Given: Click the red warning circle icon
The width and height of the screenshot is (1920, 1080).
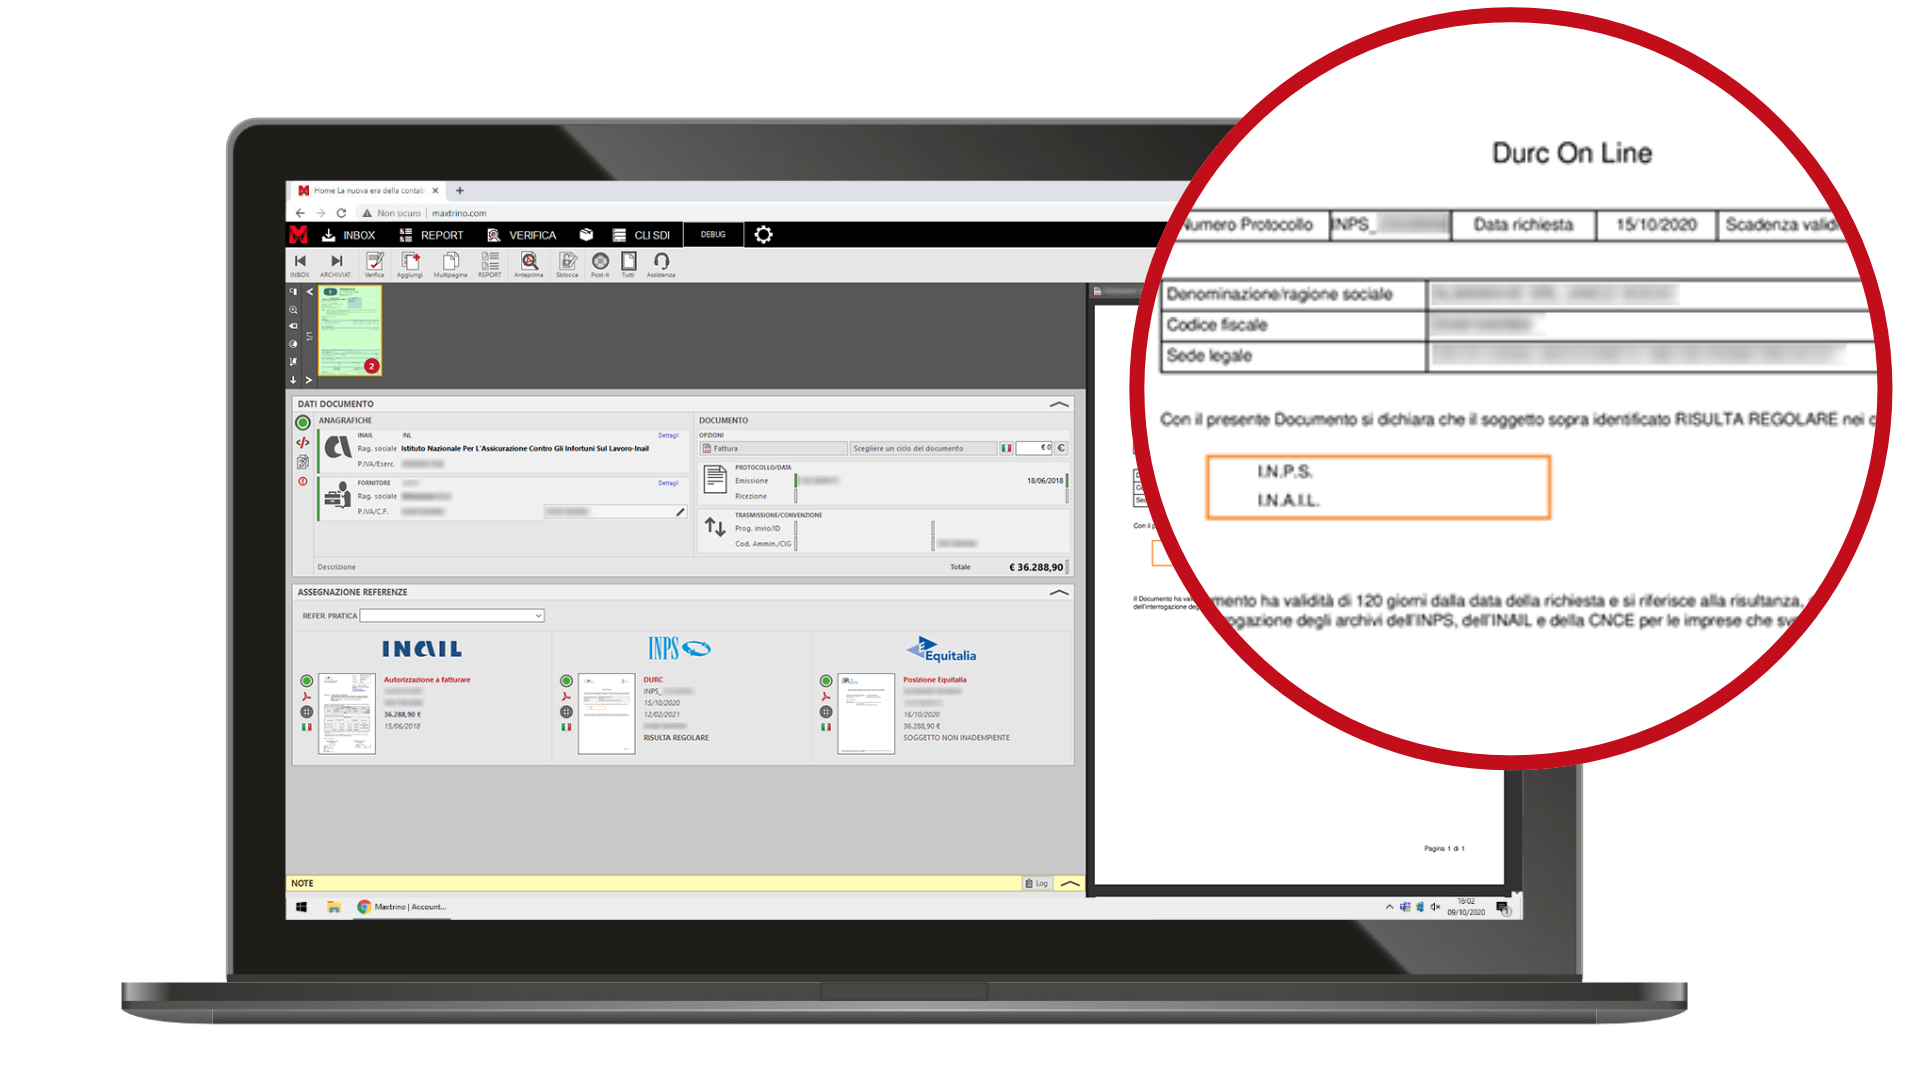Looking at the screenshot, I should click(x=303, y=482).
